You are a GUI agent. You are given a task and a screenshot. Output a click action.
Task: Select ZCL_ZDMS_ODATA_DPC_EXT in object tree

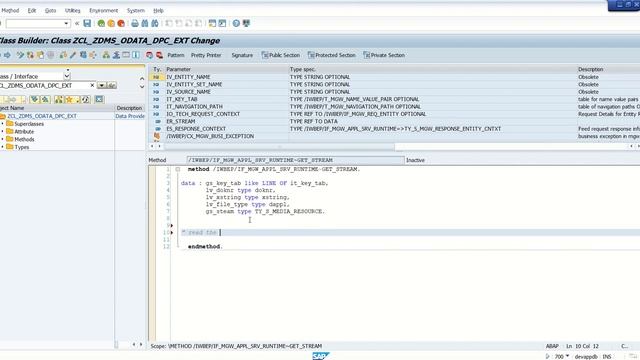42,116
